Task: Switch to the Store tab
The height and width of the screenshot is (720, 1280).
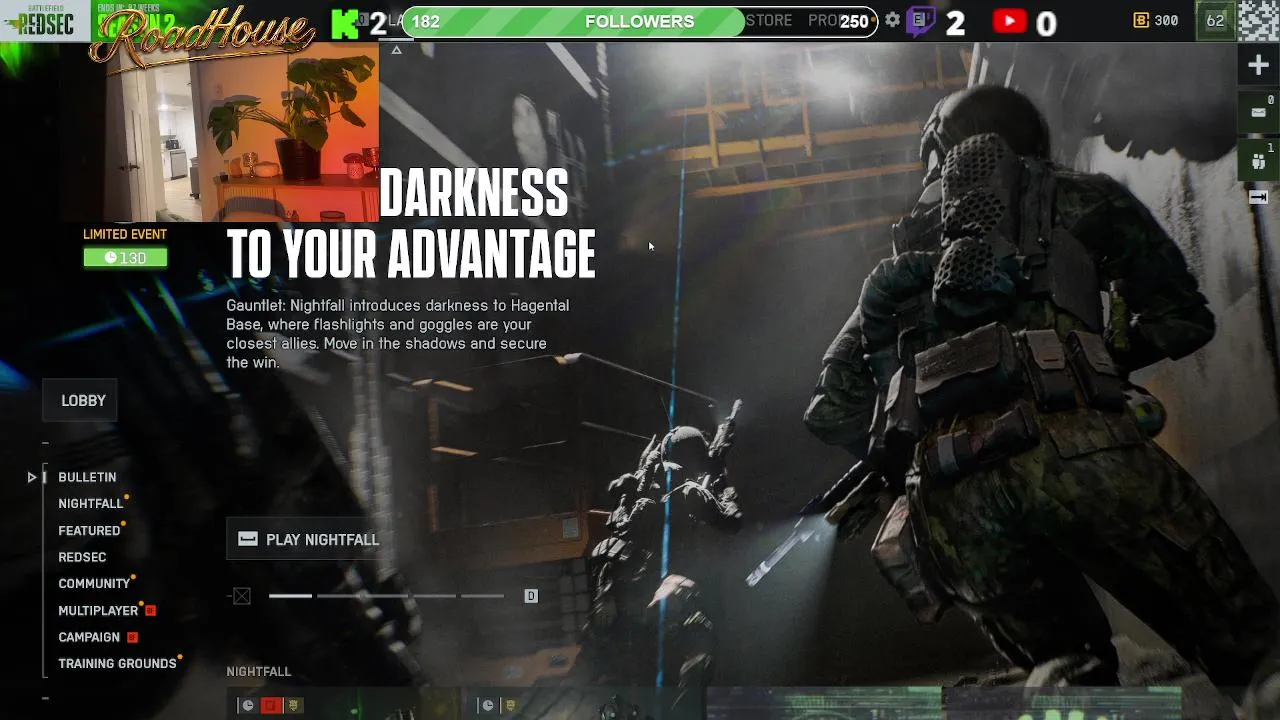Action: pos(769,20)
